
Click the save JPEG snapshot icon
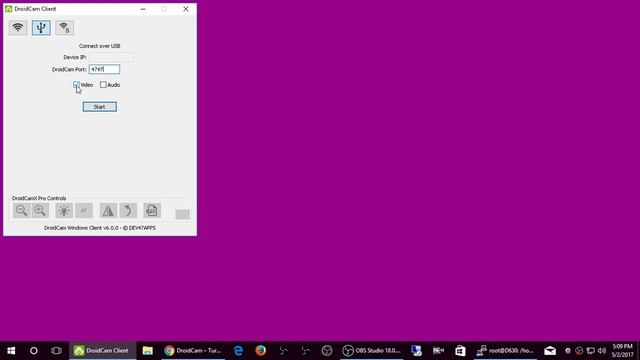pyautogui.click(x=152, y=211)
